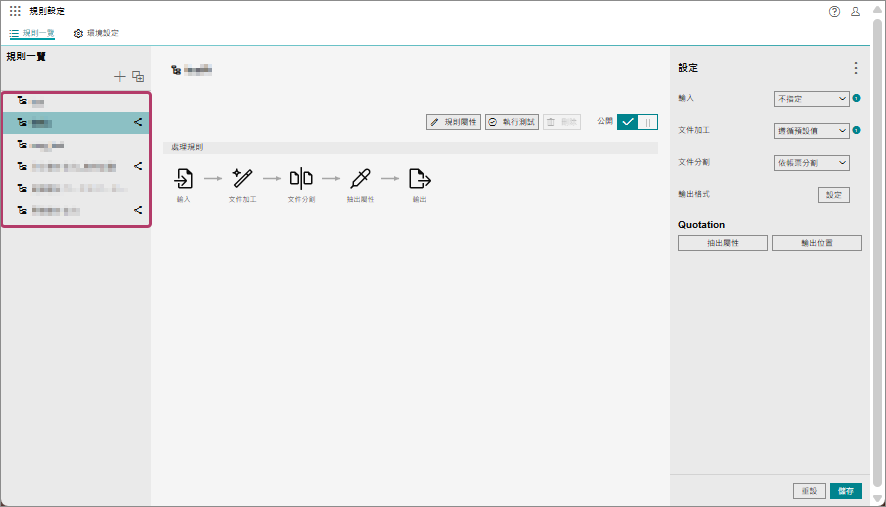Click the 執行測試 button
This screenshot has width=886, height=507.
point(511,121)
